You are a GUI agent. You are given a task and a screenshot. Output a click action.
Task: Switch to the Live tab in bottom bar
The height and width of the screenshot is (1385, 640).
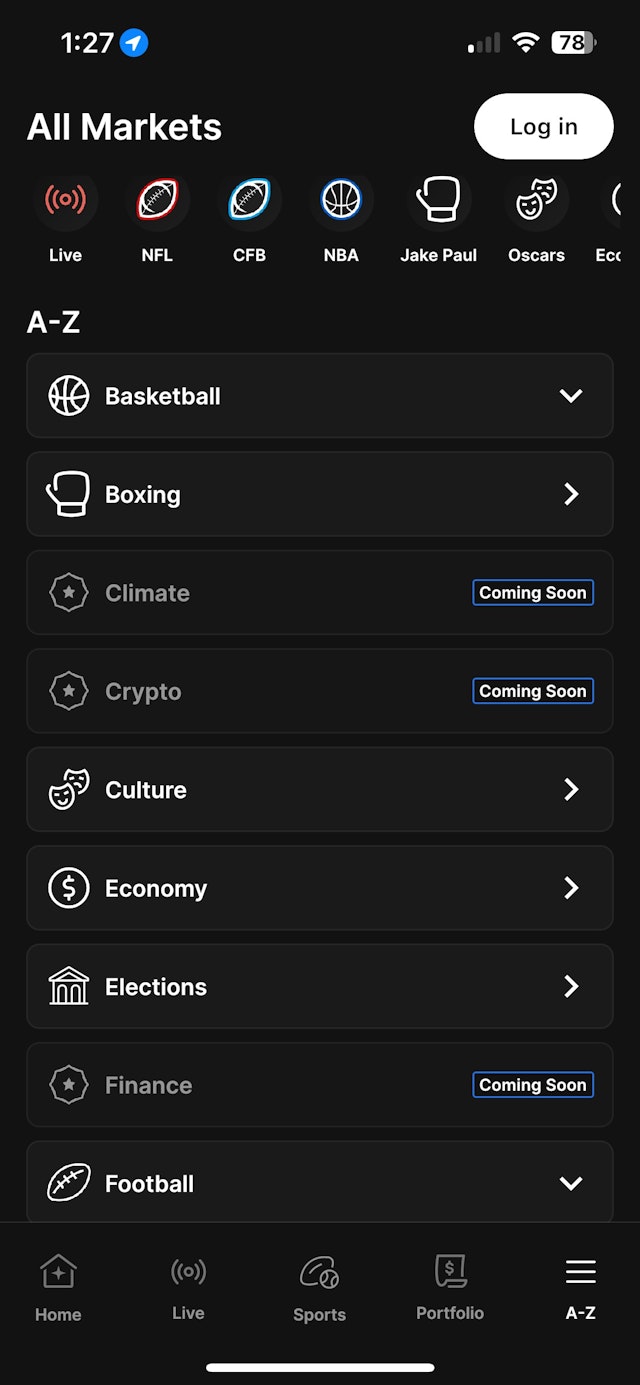tap(188, 1288)
